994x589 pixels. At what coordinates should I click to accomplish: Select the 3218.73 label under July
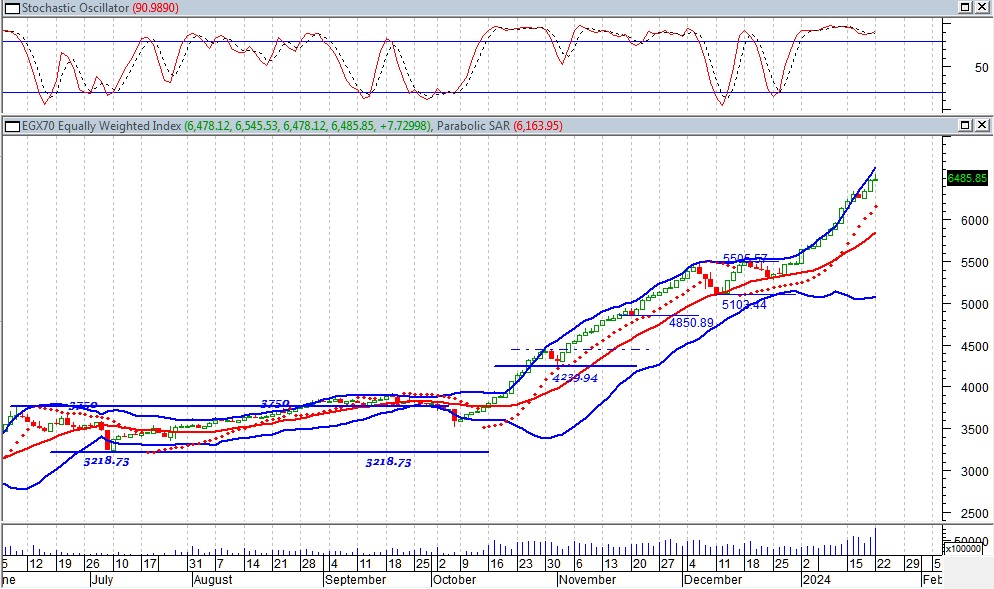(106, 462)
